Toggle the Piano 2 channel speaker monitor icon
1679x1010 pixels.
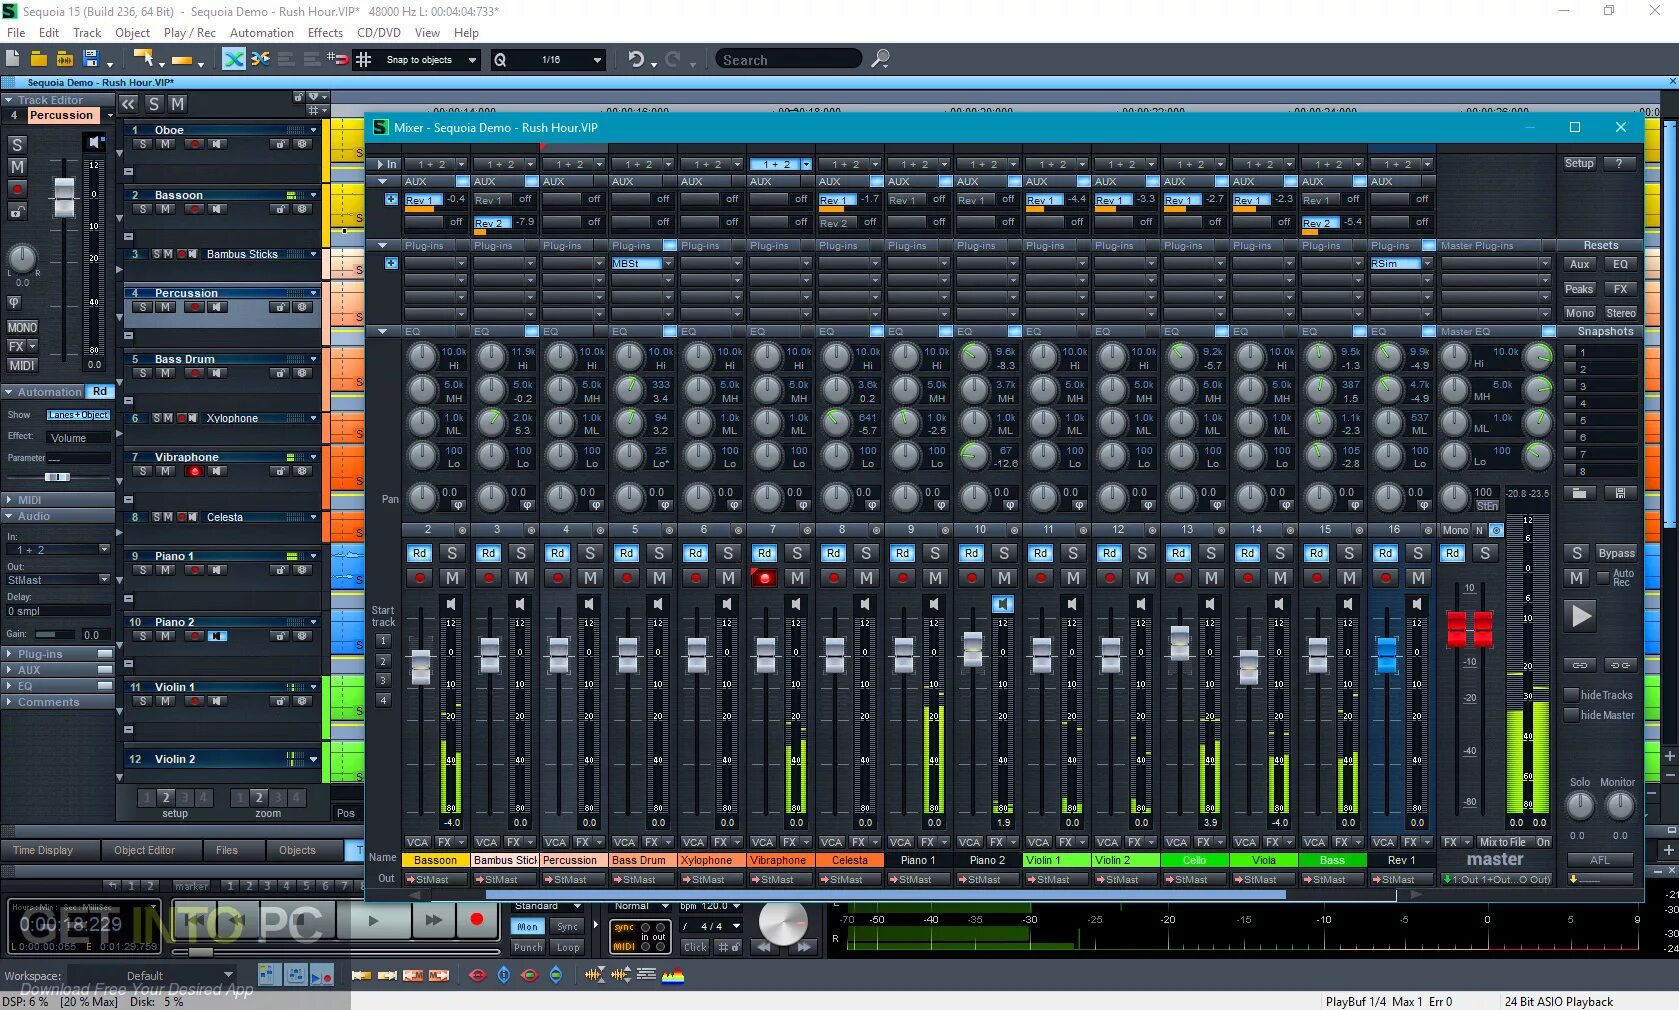point(1003,604)
